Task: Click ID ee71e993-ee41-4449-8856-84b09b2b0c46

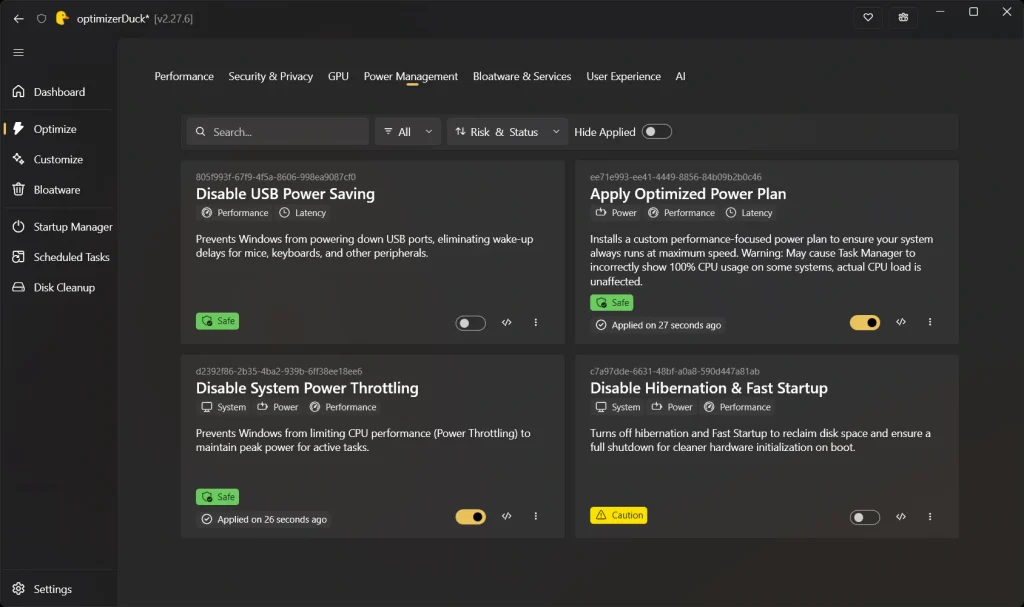Action: (675, 177)
